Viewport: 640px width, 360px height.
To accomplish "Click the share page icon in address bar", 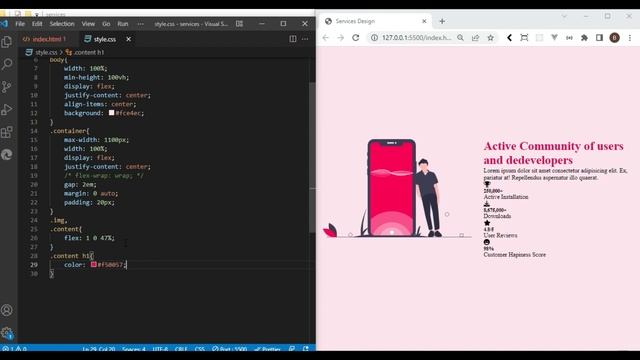I will click(476, 38).
